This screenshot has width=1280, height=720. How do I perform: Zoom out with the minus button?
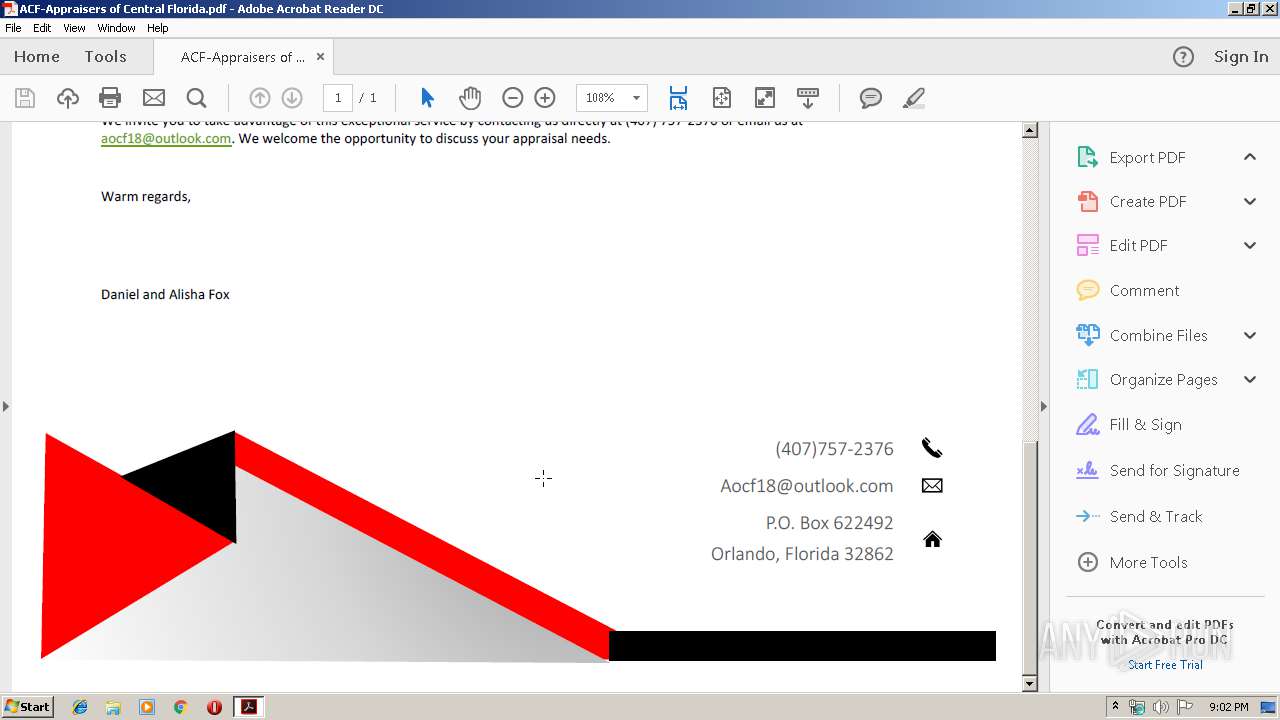click(512, 98)
